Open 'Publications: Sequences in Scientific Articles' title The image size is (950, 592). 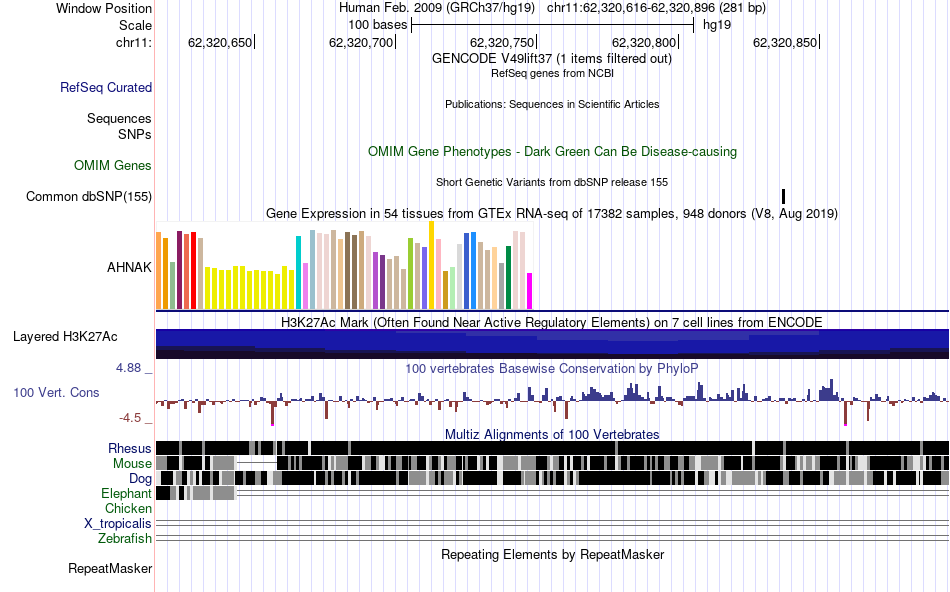pos(552,104)
